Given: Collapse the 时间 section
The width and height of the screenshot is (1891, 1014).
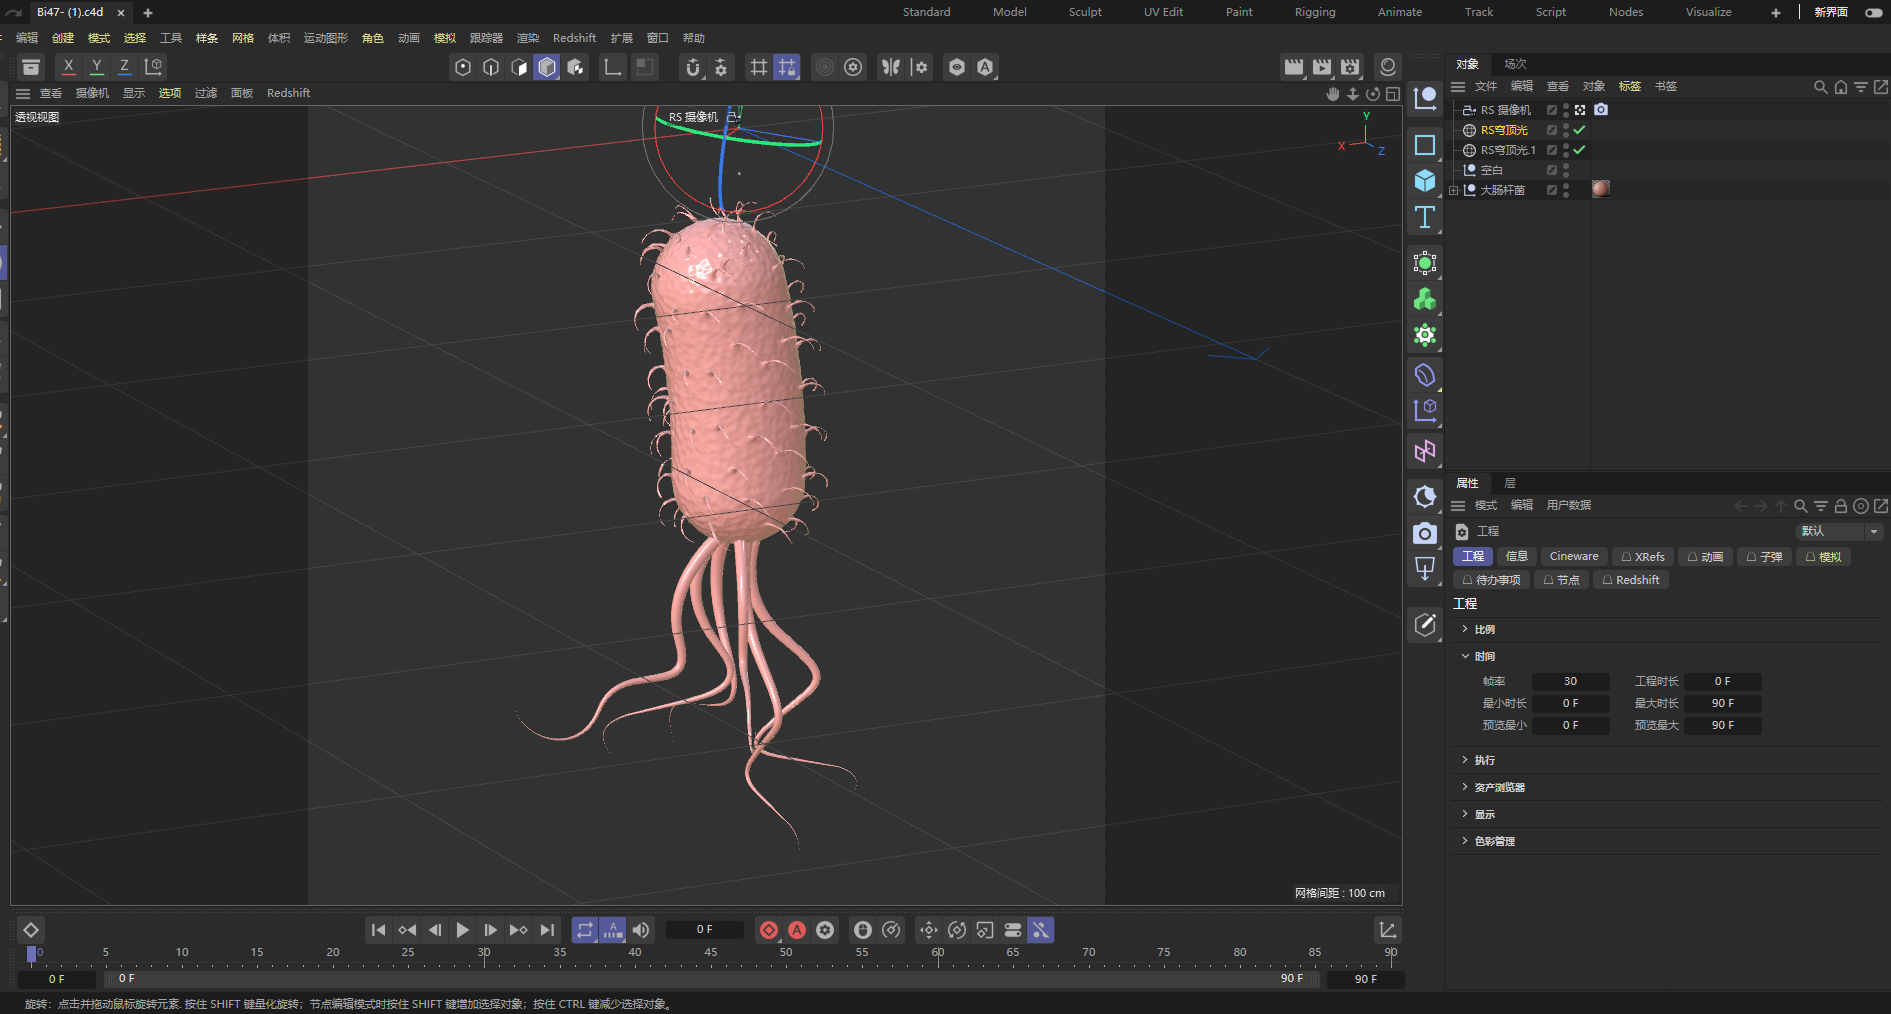Looking at the screenshot, I should click(x=1465, y=656).
